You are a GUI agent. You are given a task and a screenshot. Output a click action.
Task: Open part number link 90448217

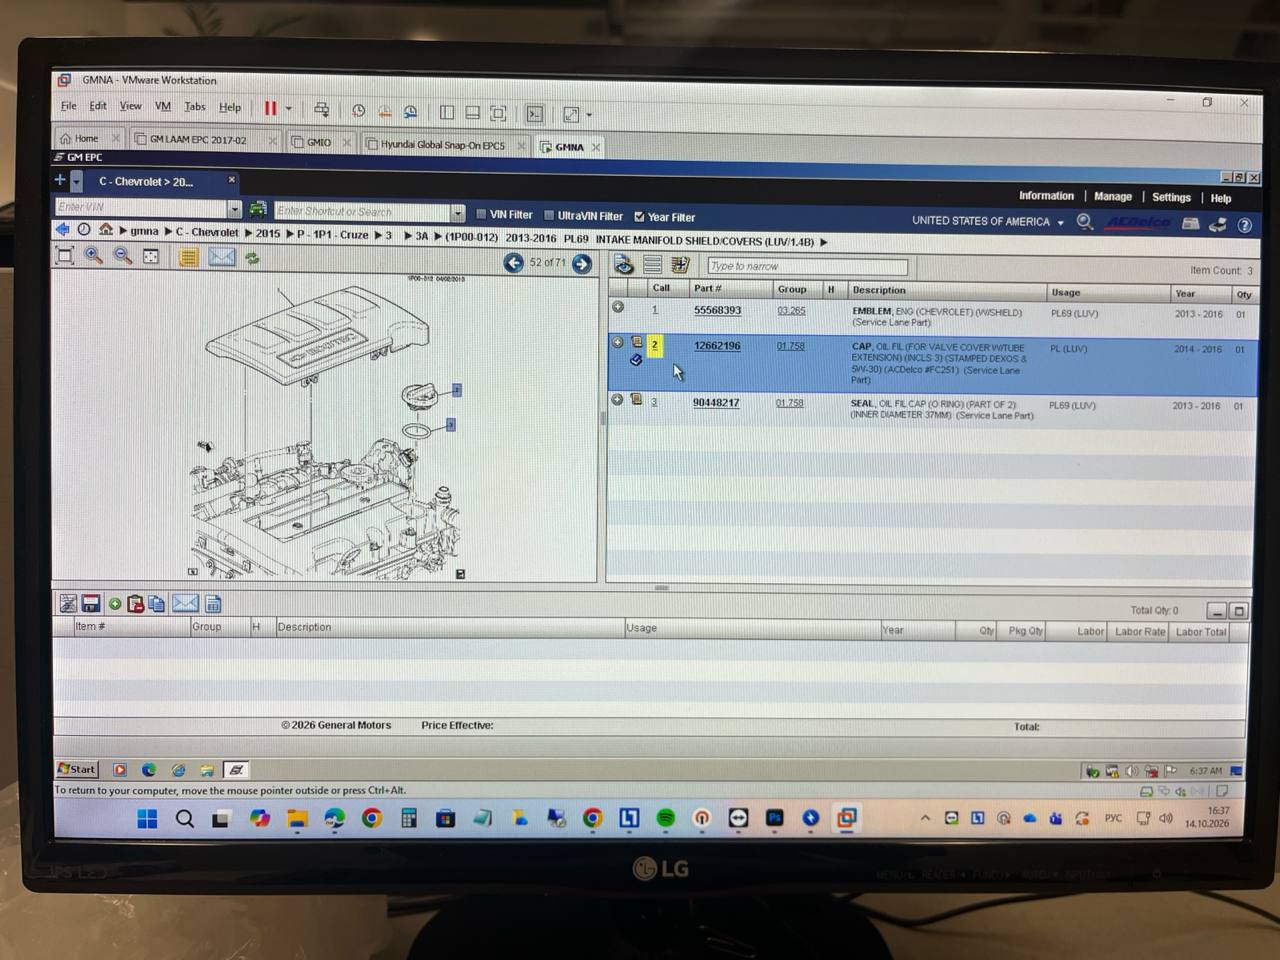[716, 403]
